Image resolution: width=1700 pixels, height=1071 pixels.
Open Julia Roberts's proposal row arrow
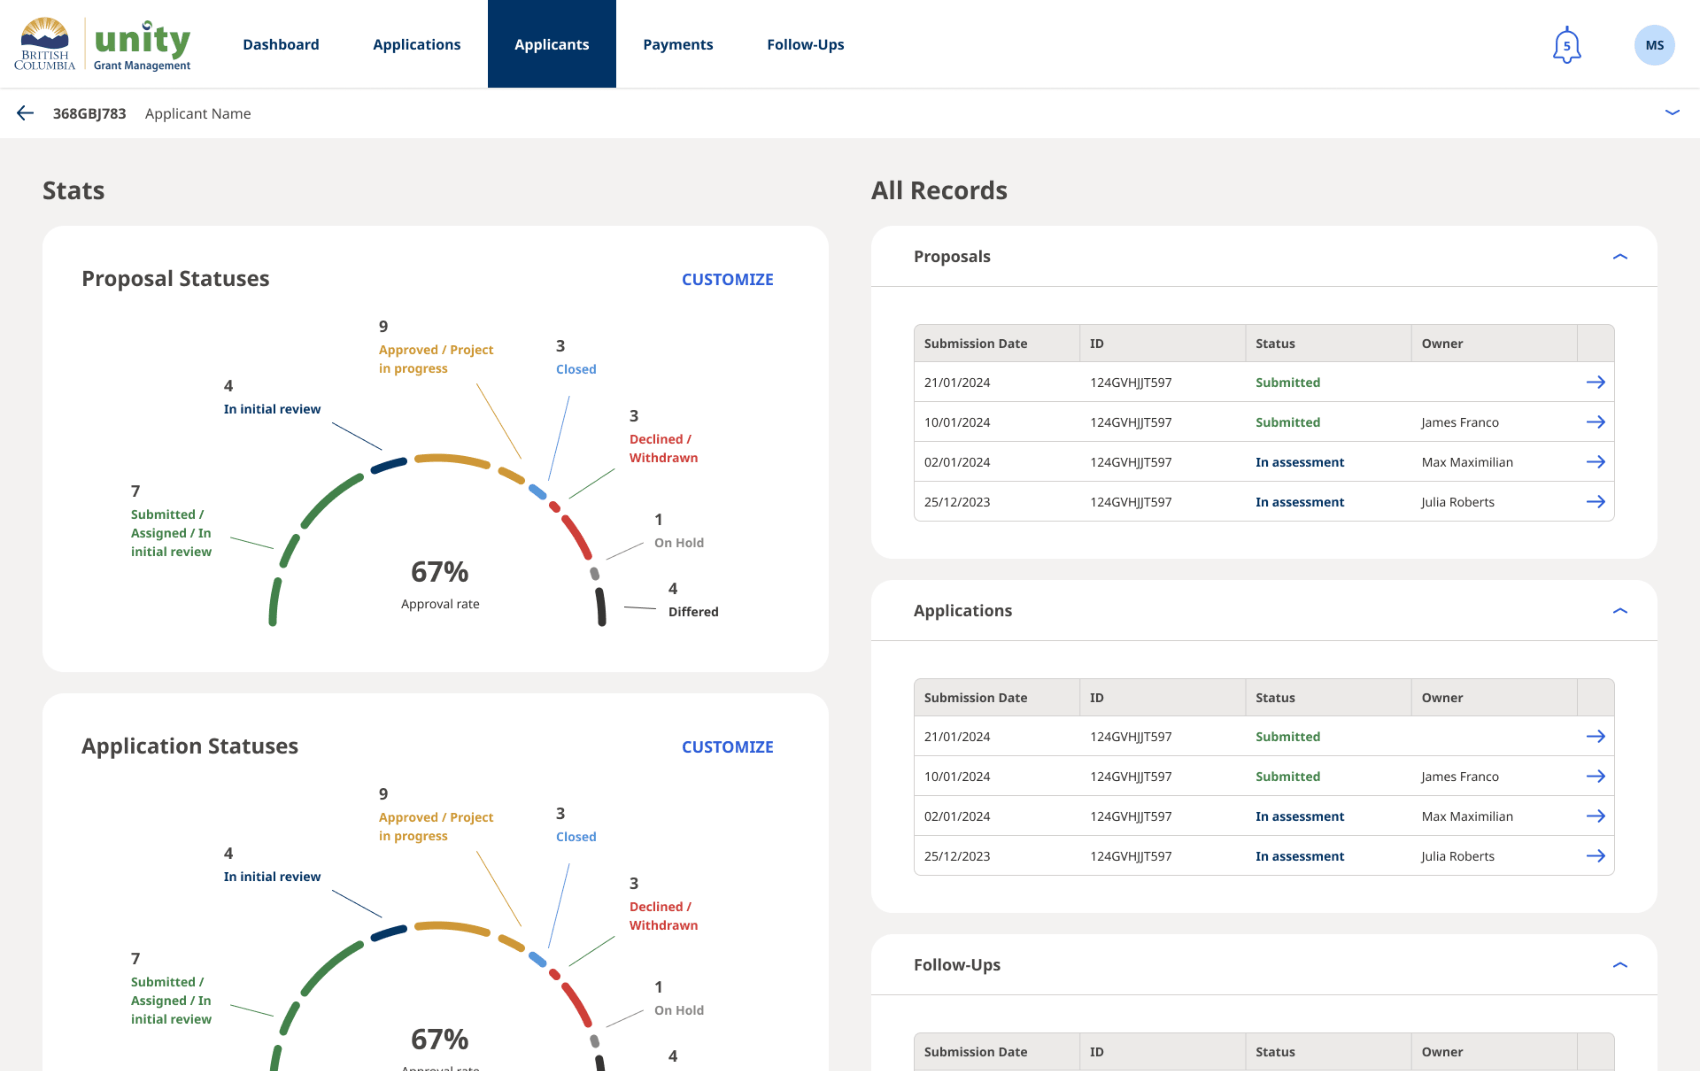point(1595,502)
